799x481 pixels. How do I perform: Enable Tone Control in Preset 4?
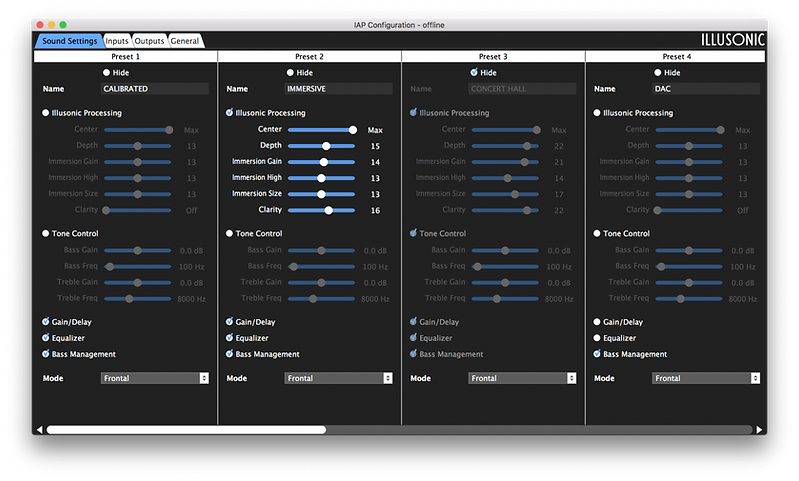point(598,233)
